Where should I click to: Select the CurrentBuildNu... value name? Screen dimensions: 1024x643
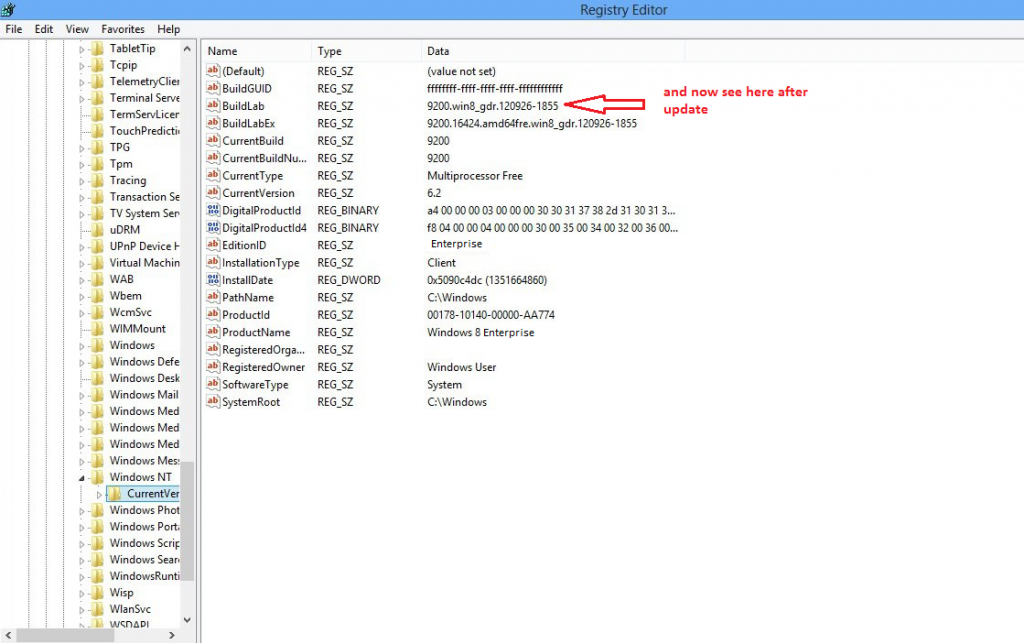[264, 158]
